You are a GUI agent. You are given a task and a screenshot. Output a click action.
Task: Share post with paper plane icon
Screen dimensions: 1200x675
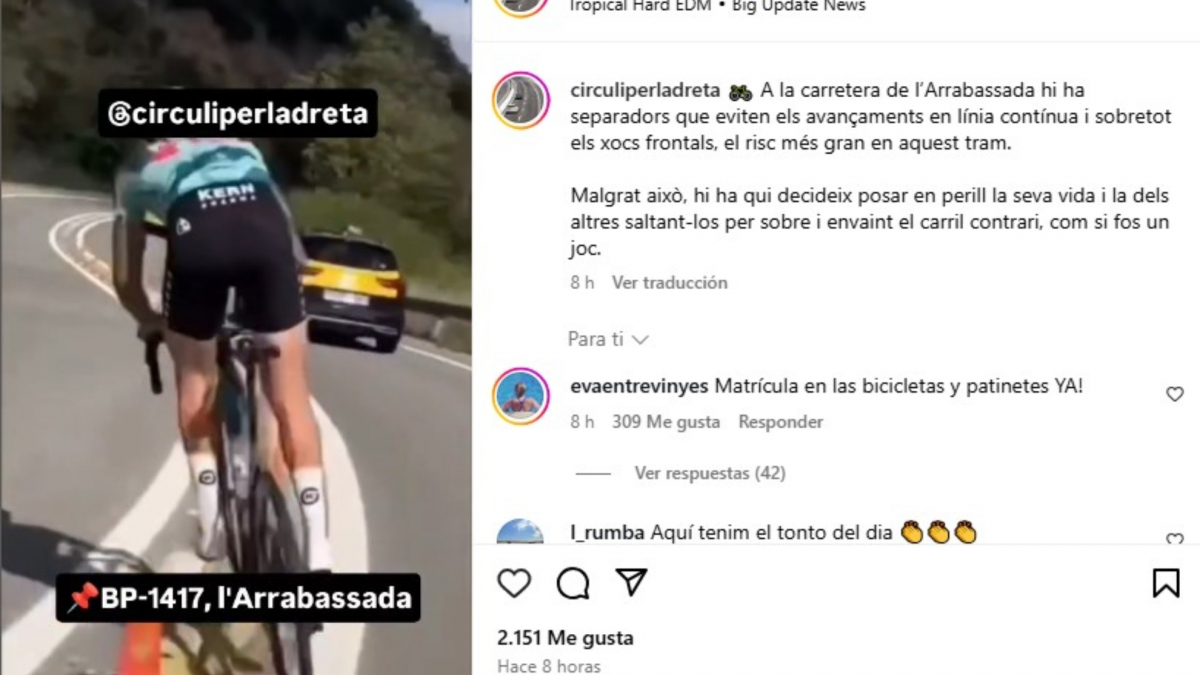coord(631,582)
